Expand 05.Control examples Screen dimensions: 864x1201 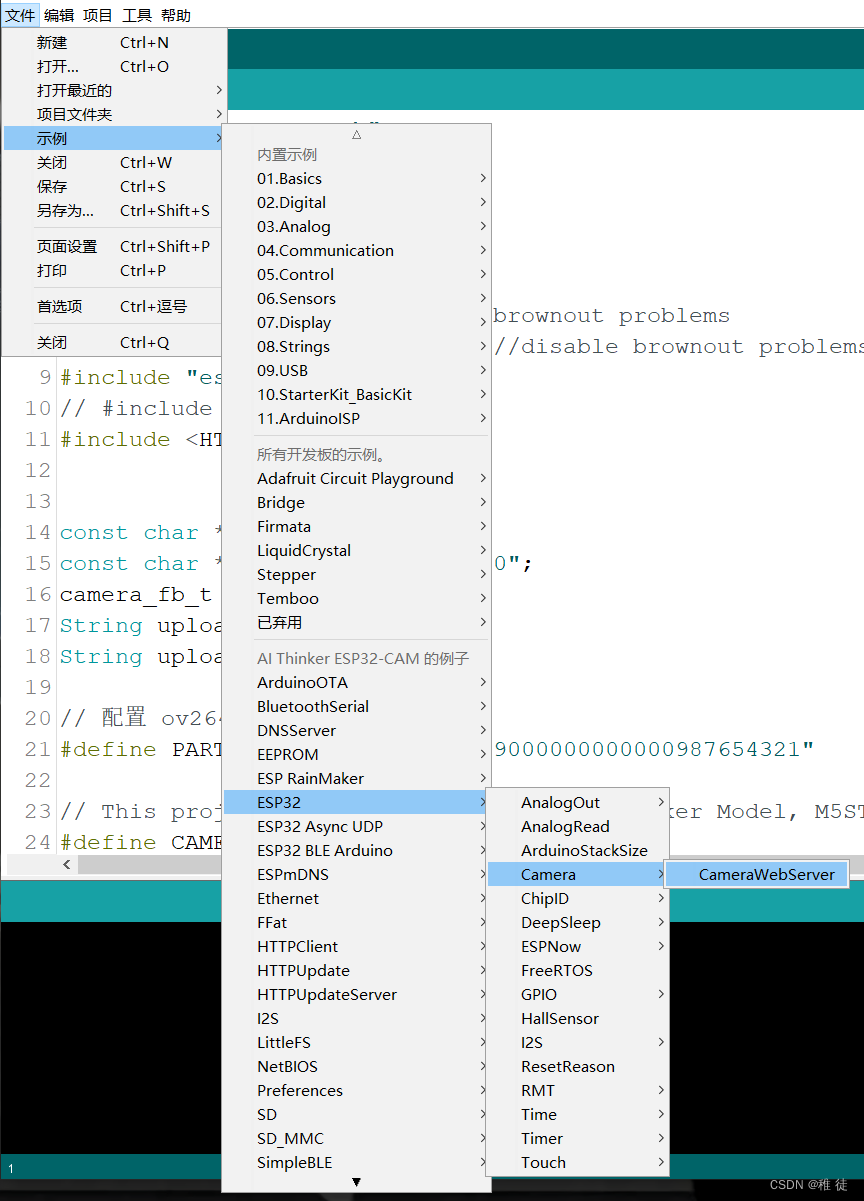coord(356,275)
